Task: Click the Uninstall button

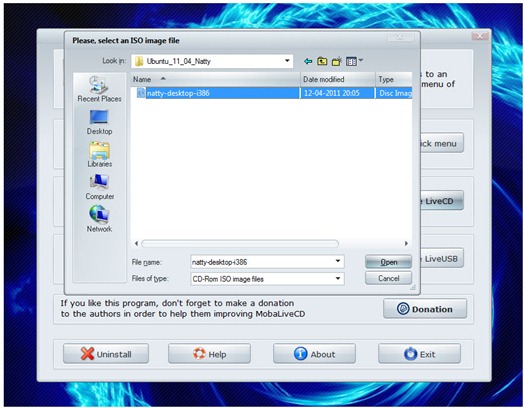Action: click(x=106, y=354)
